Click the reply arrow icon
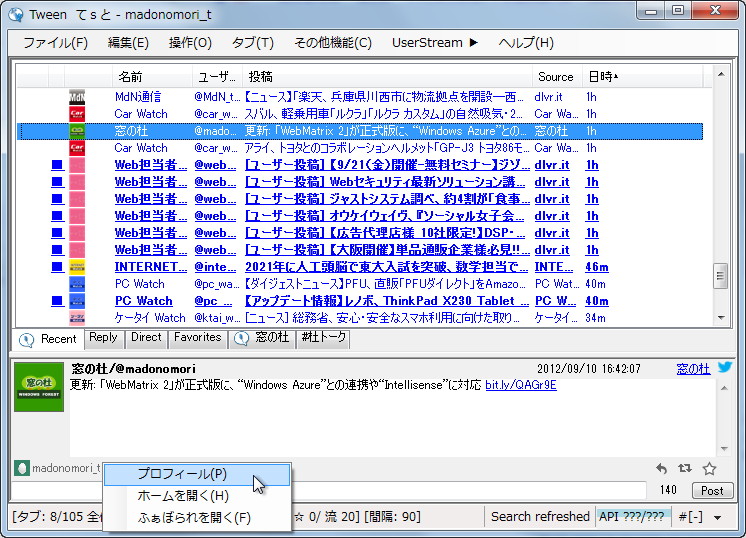746x538 pixels. click(x=661, y=469)
